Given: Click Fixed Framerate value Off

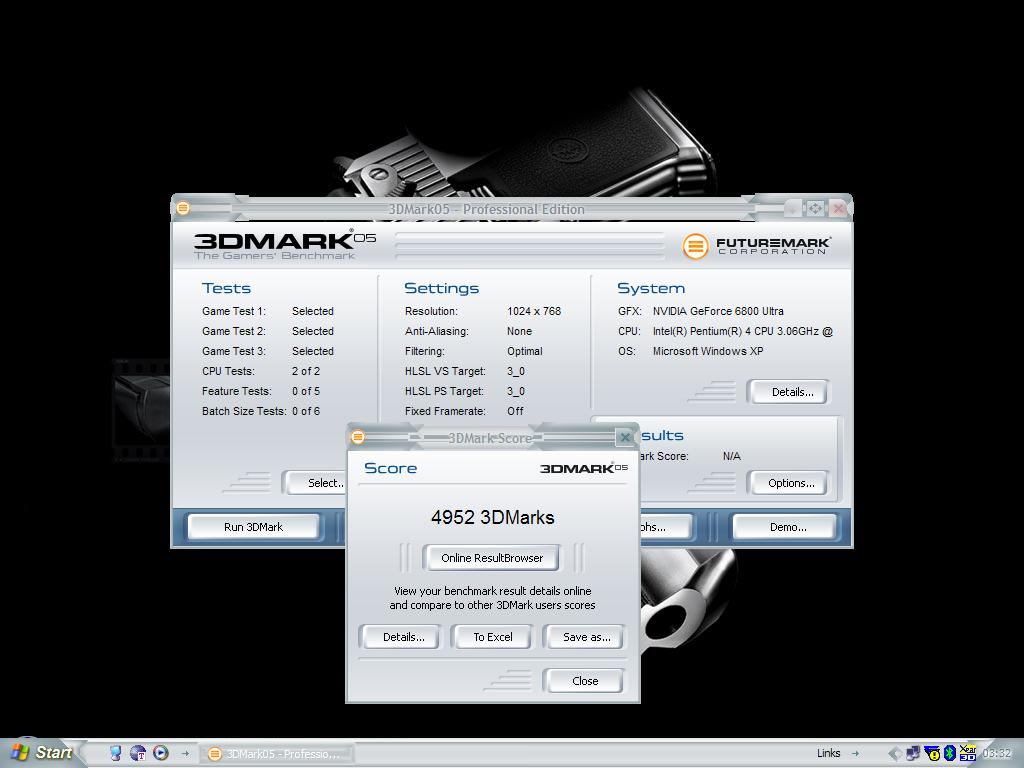Looking at the screenshot, I should pyautogui.click(x=515, y=411).
